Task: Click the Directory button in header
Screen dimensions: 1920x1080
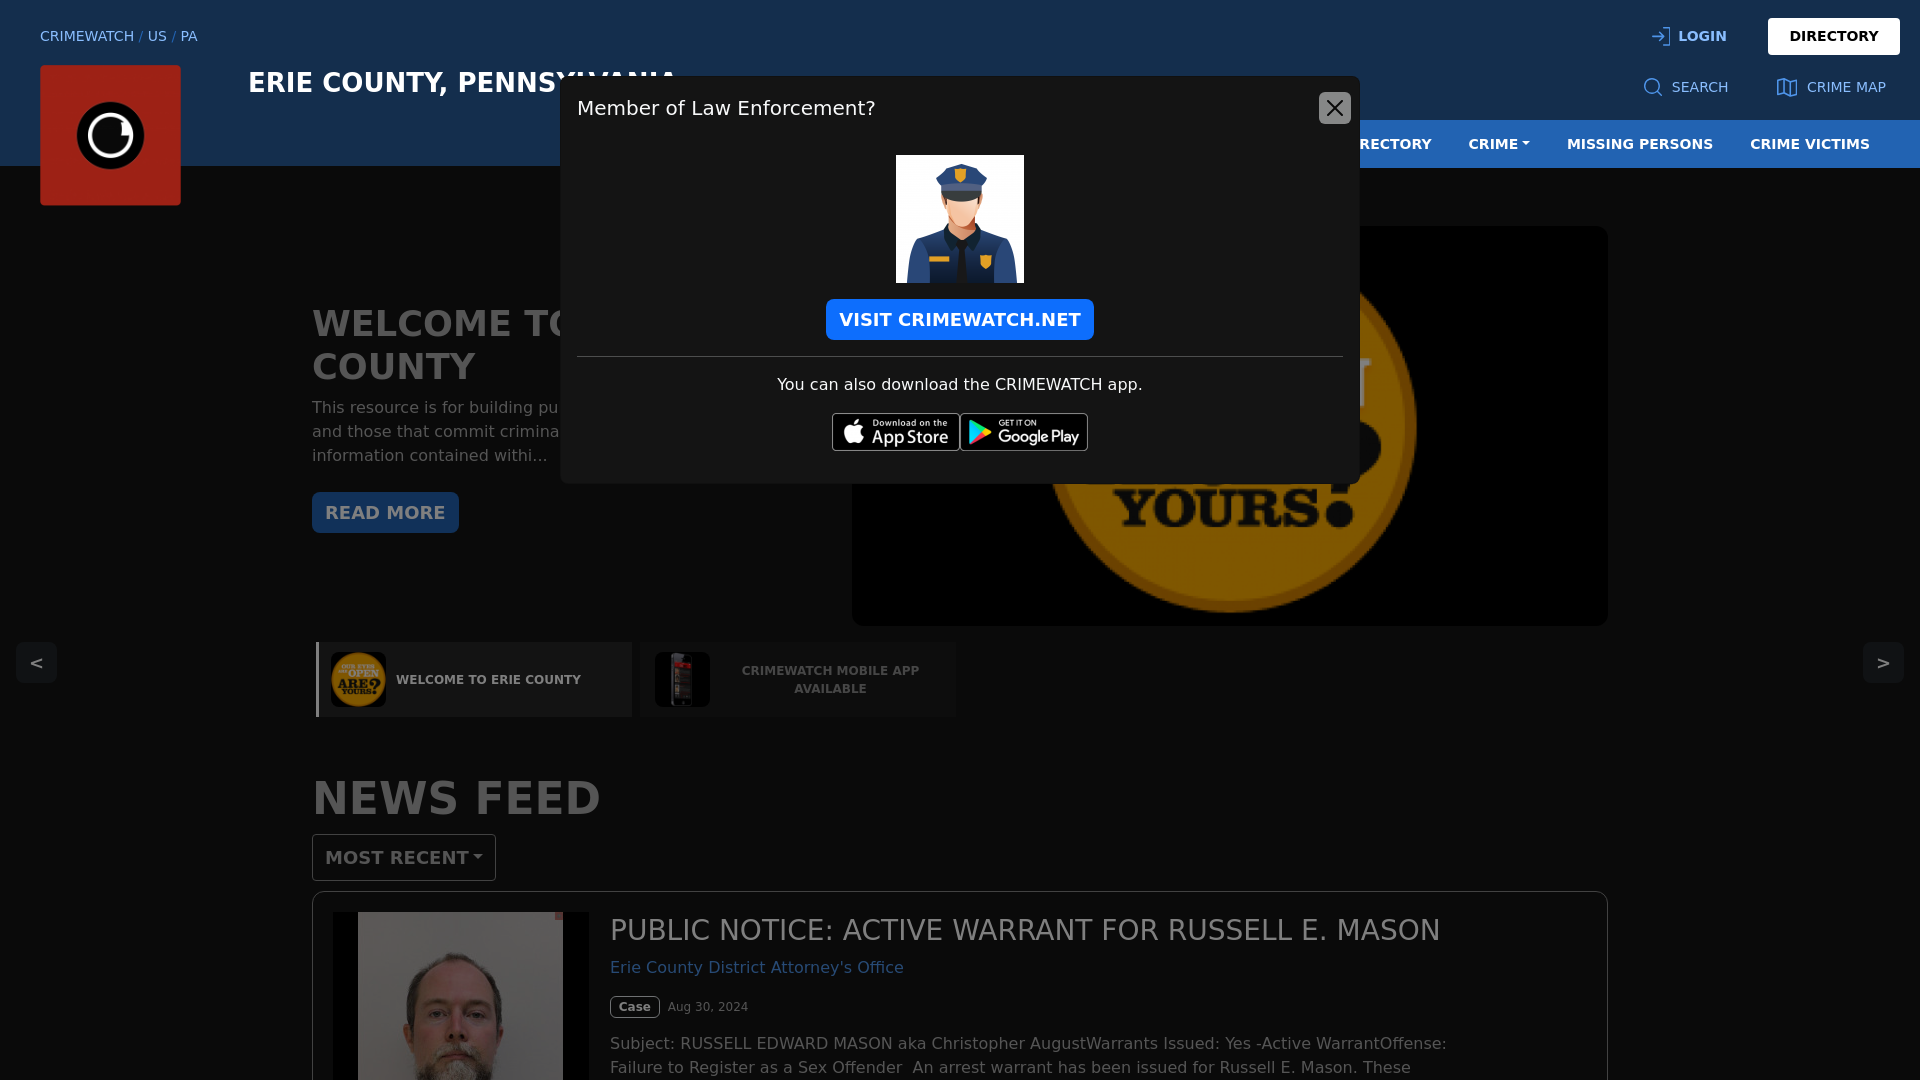Action: pyautogui.click(x=1833, y=36)
